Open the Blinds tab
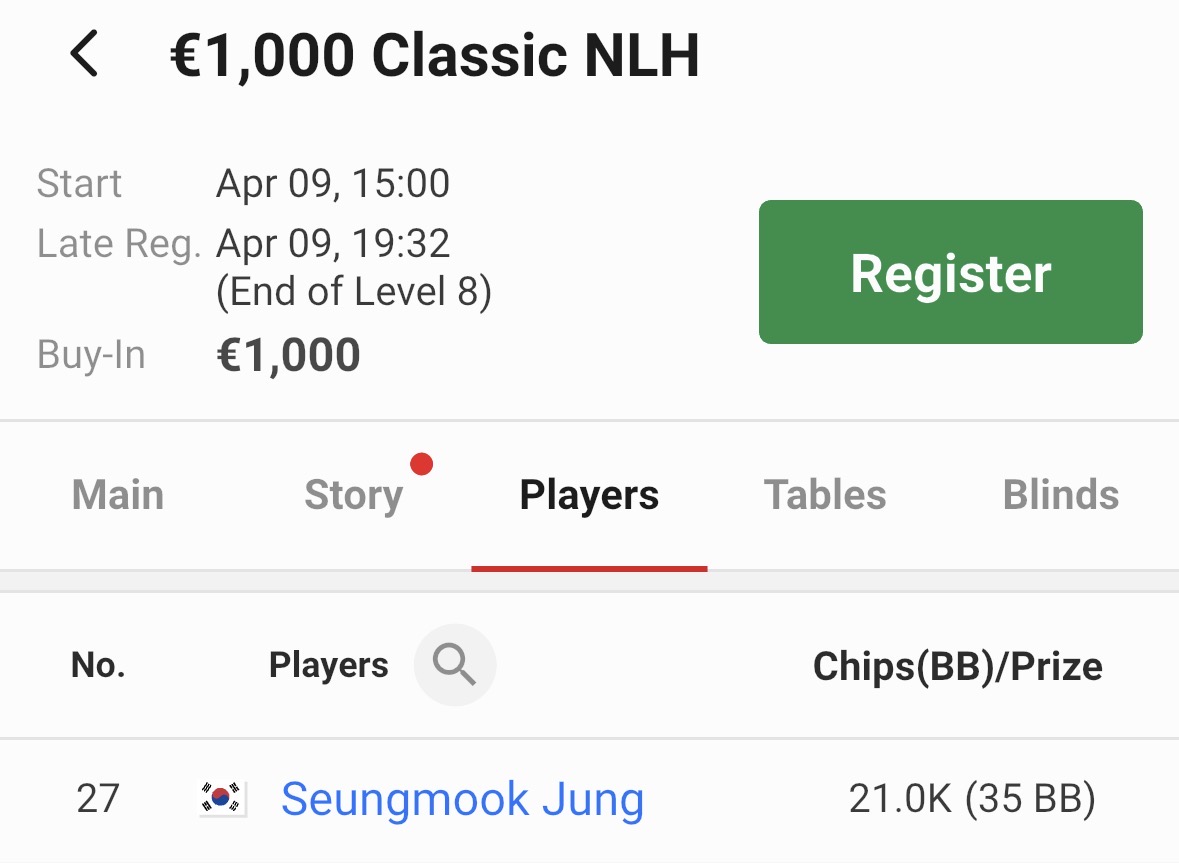The width and height of the screenshot is (1179, 863). coord(1060,495)
